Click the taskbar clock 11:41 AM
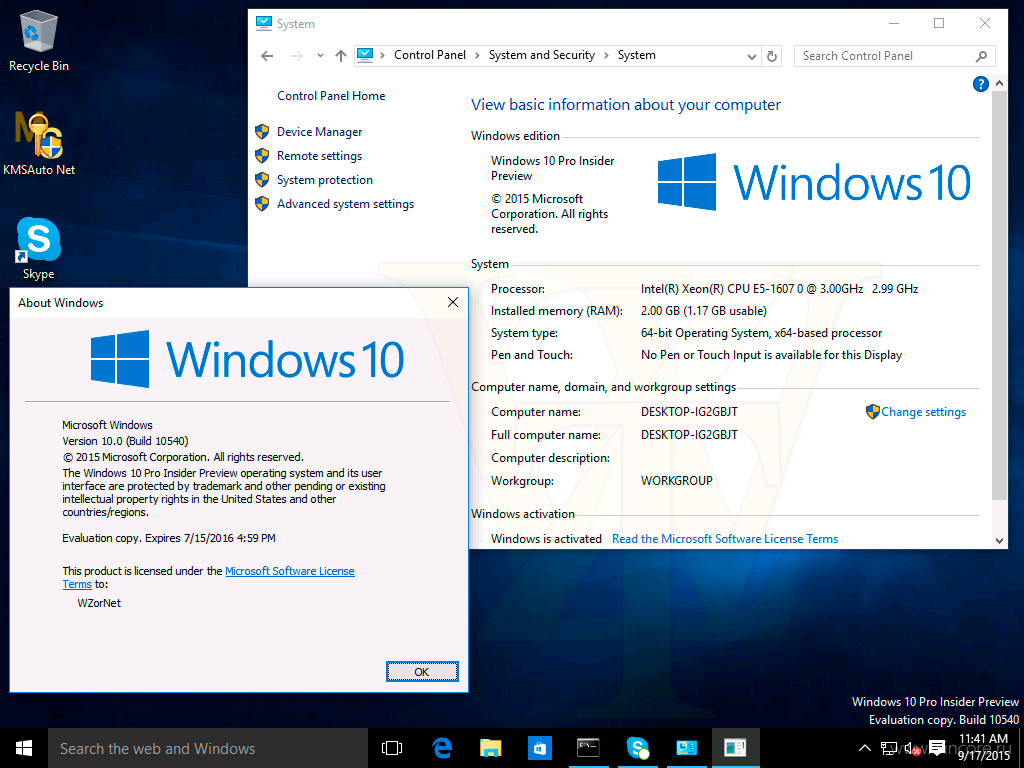 984,739
